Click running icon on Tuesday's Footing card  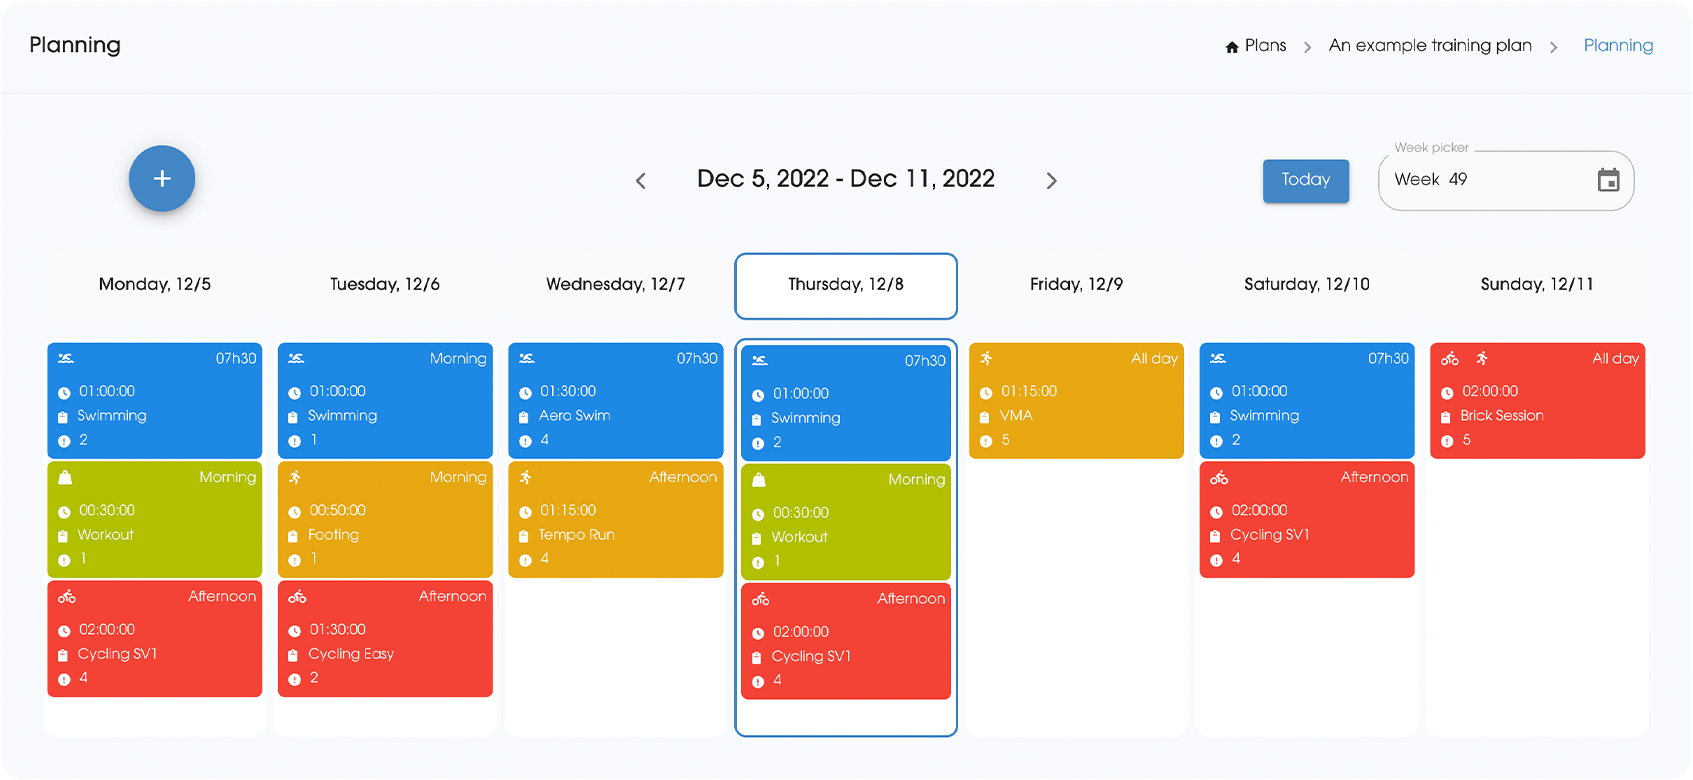click(295, 477)
